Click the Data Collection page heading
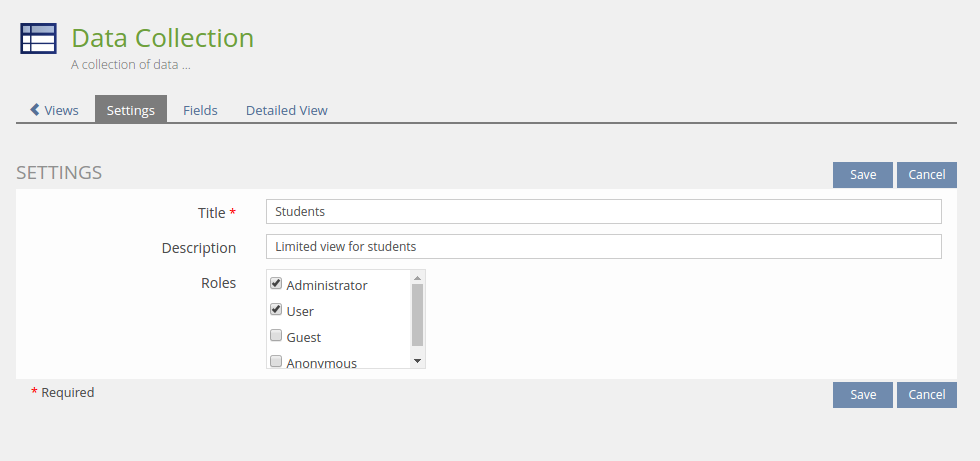The image size is (980, 461). [x=163, y=38]
